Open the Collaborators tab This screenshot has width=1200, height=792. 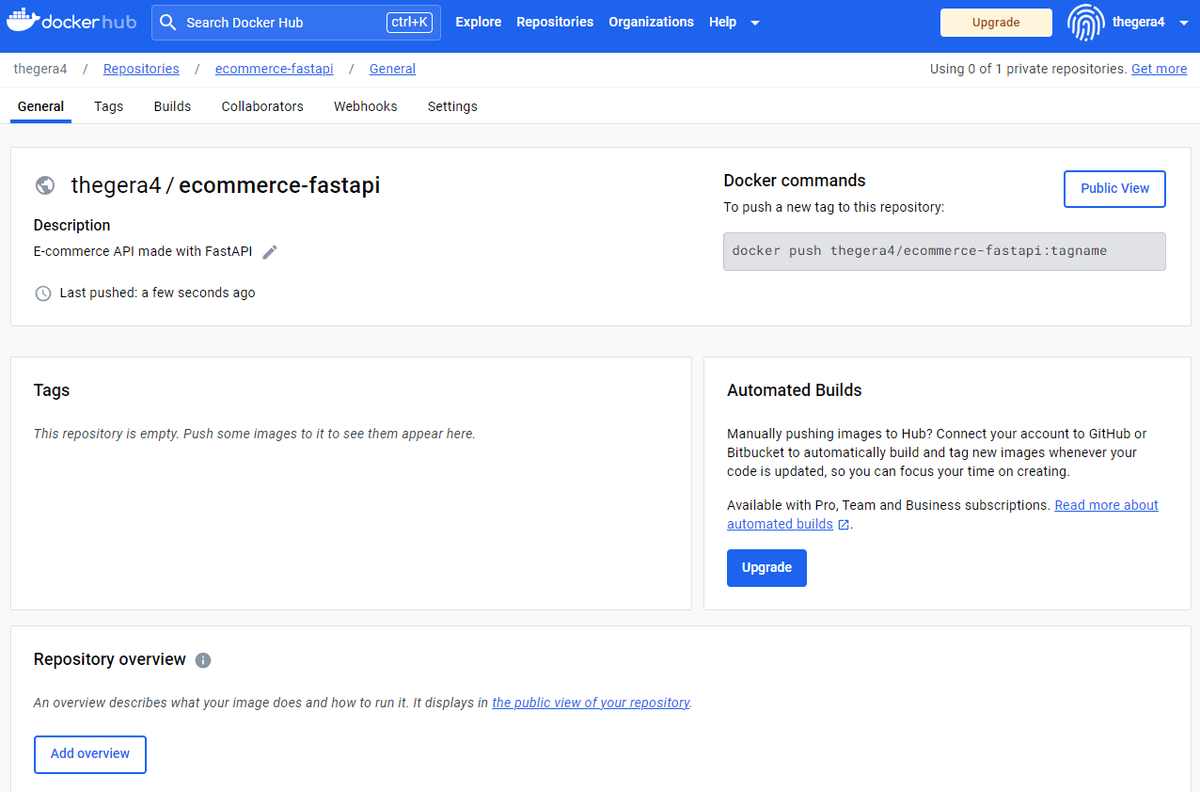(x=262, y=106)
